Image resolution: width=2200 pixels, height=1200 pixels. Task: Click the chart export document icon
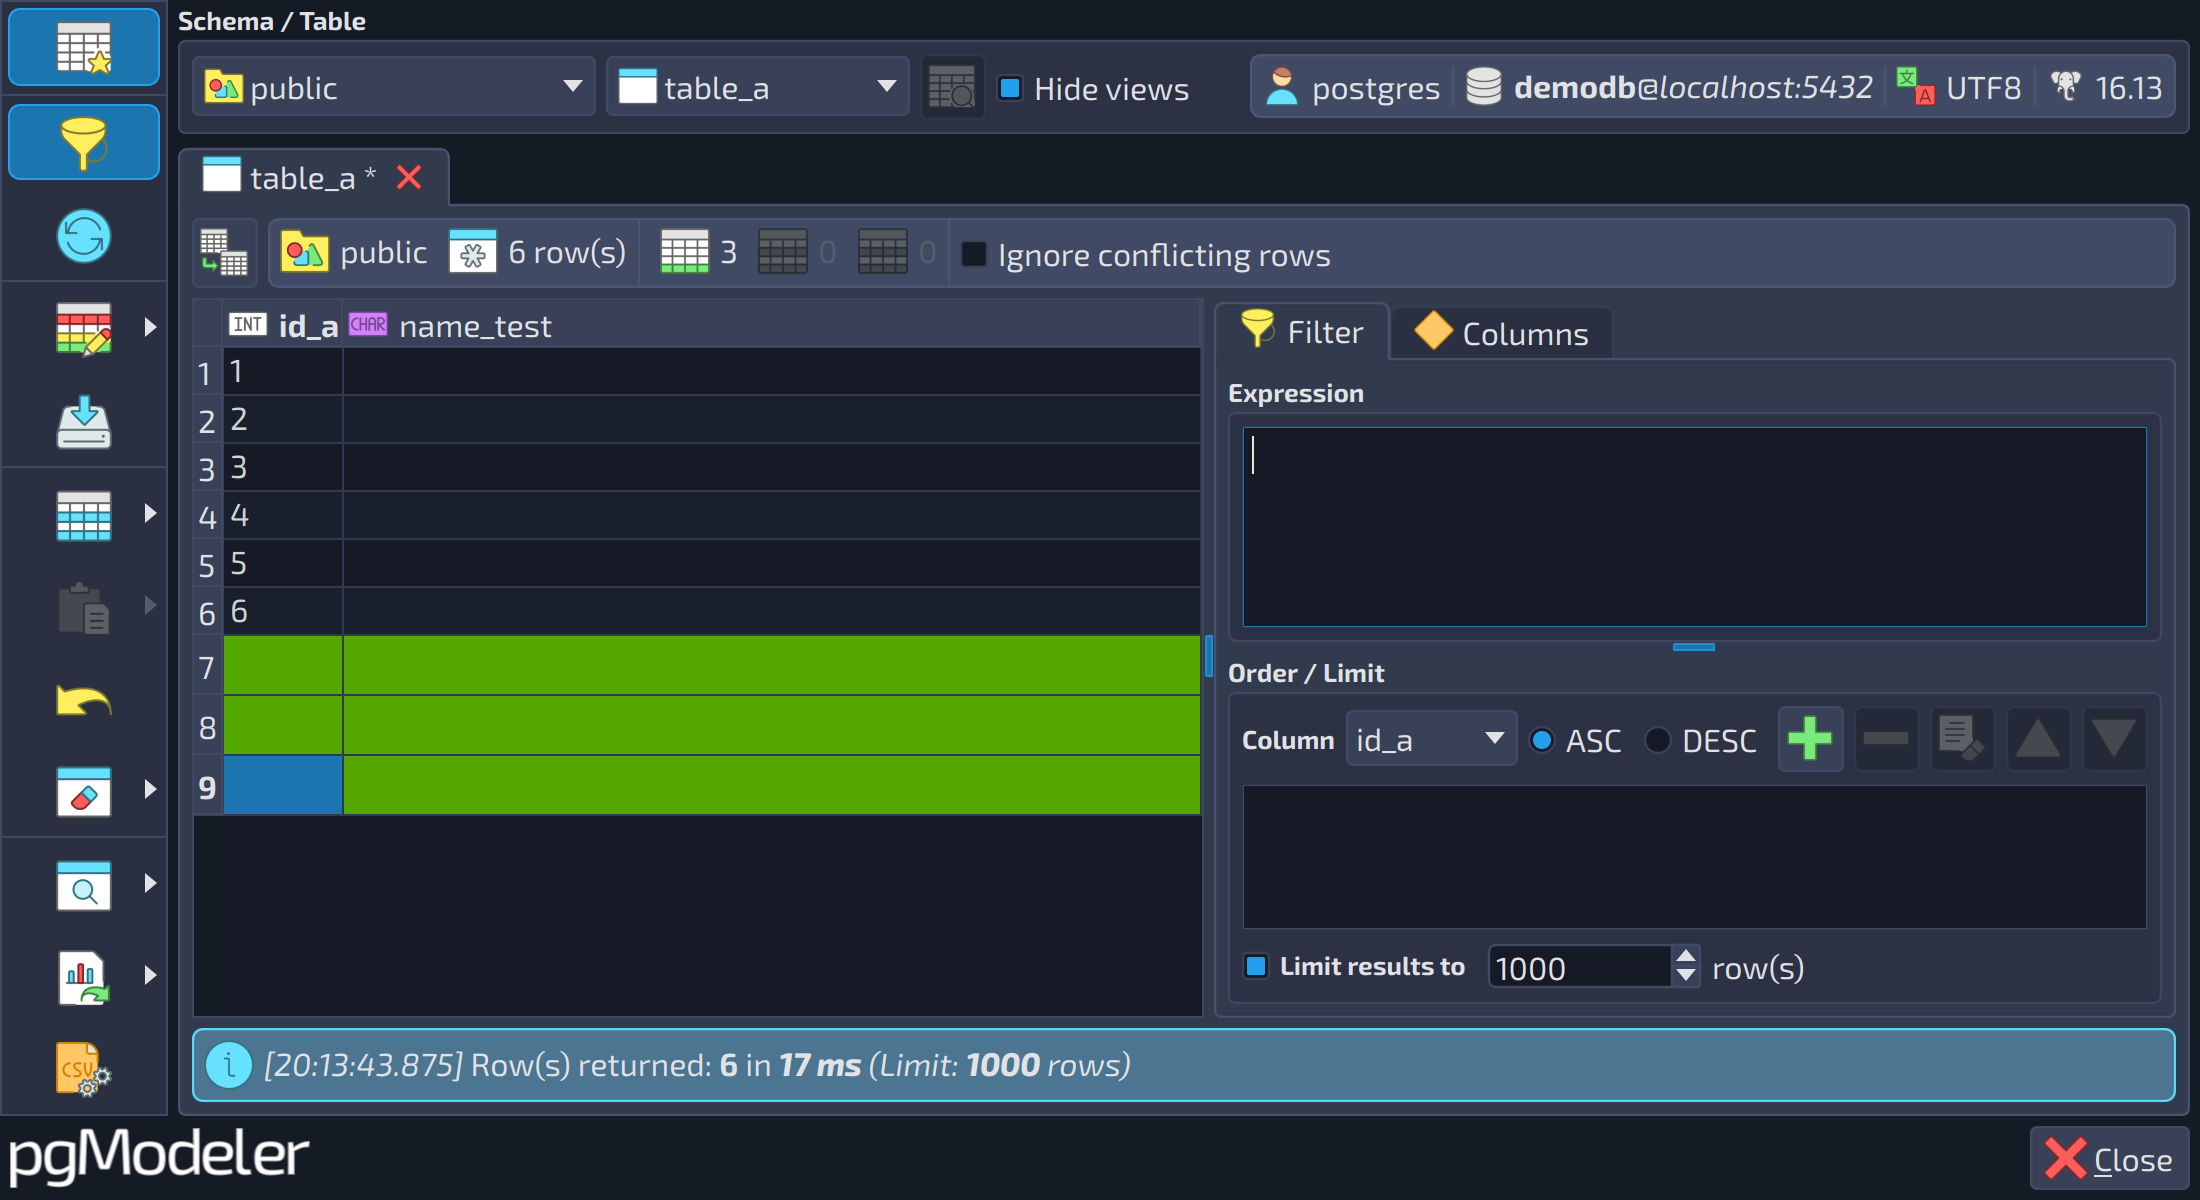[x=84, y=977]
